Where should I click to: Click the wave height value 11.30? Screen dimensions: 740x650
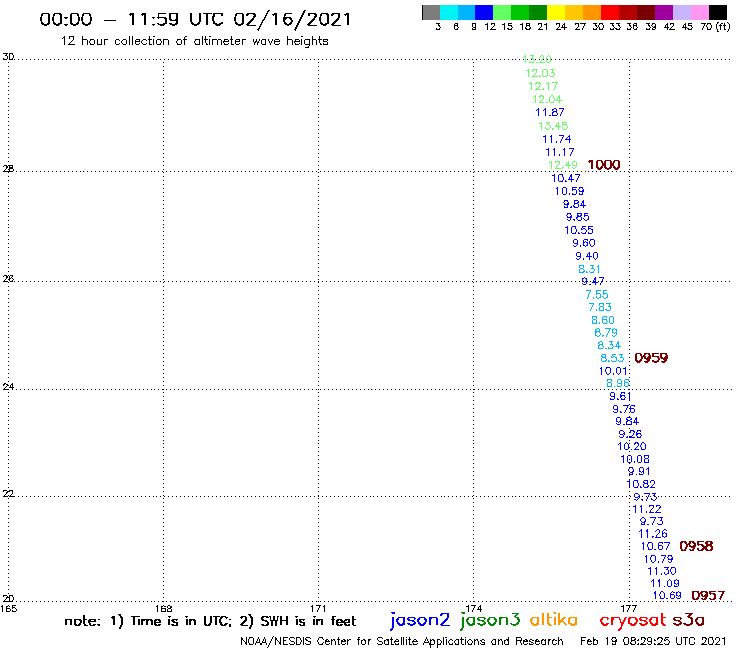pos(662,571)
